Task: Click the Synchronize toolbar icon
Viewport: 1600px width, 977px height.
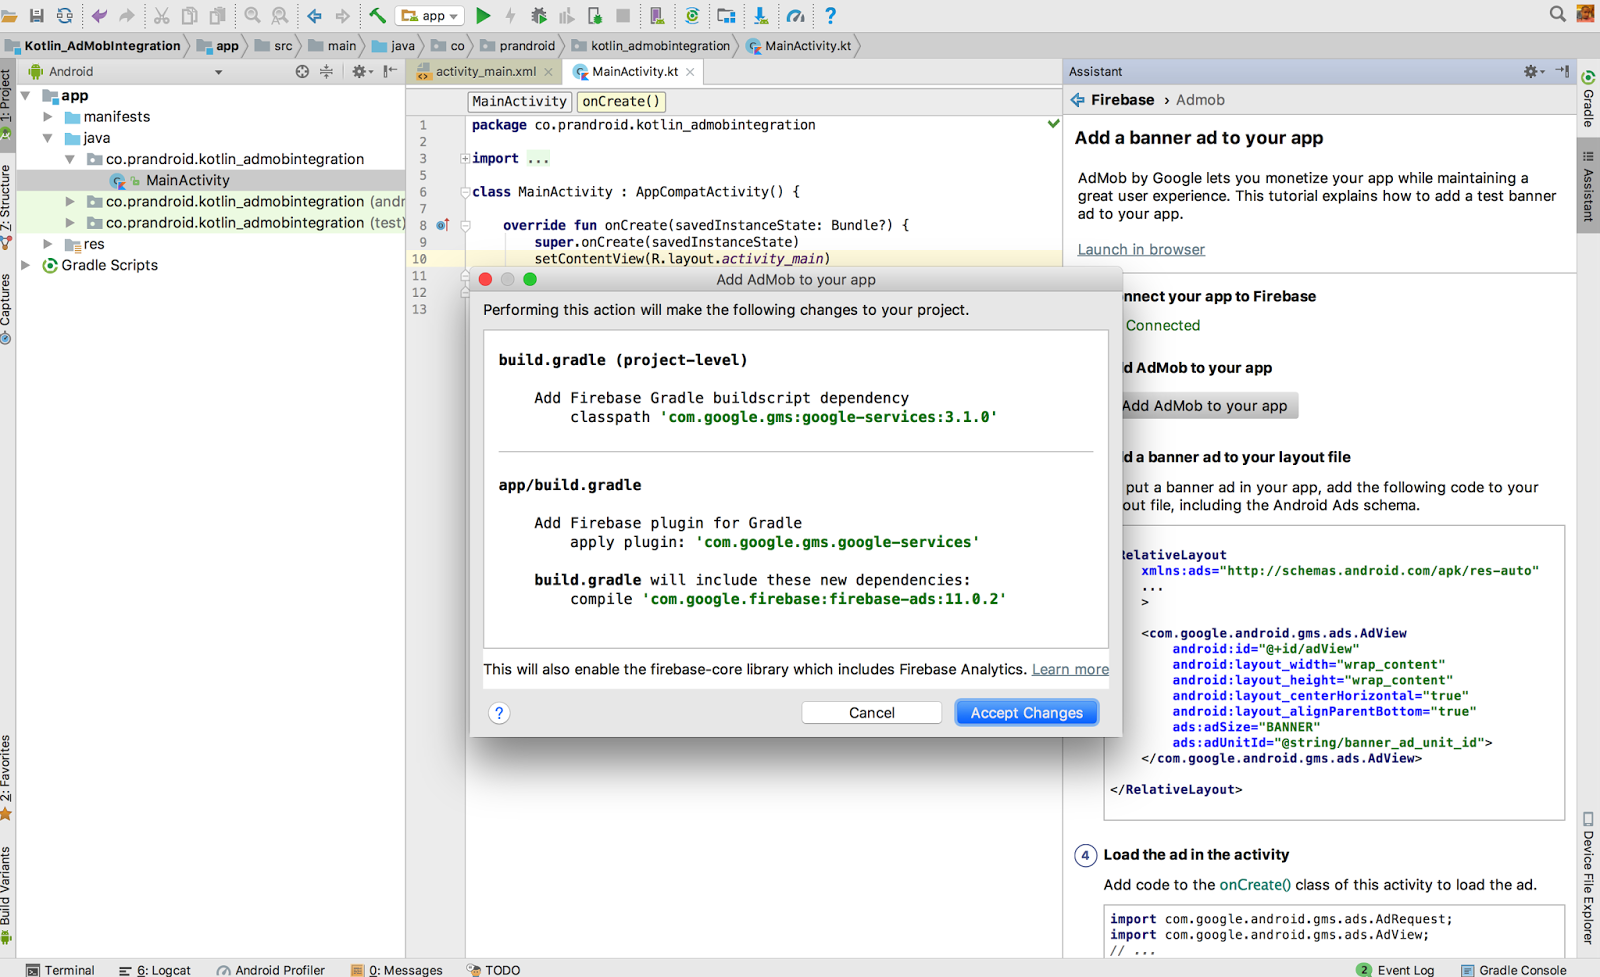Action: [x=65, y=15]
